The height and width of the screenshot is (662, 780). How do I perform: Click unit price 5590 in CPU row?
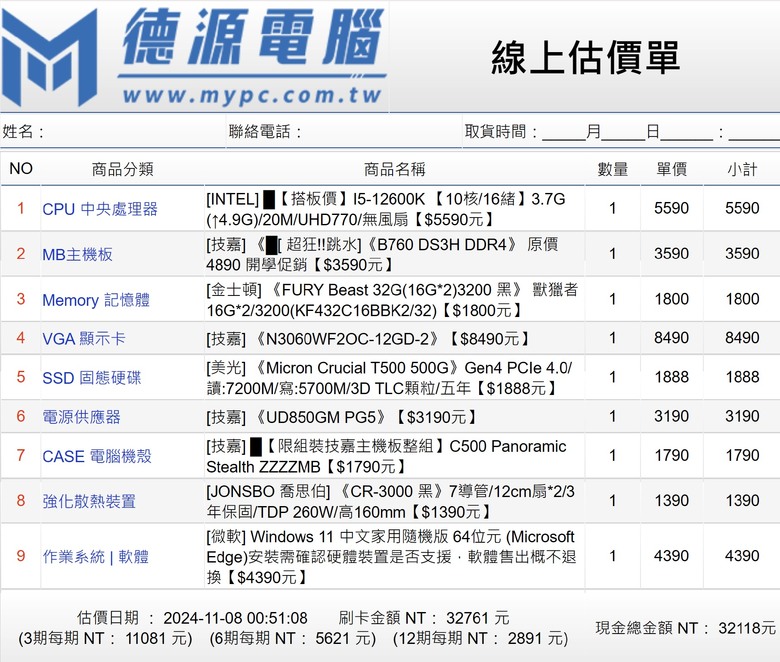pyautogui.click(x=672, y=208)
